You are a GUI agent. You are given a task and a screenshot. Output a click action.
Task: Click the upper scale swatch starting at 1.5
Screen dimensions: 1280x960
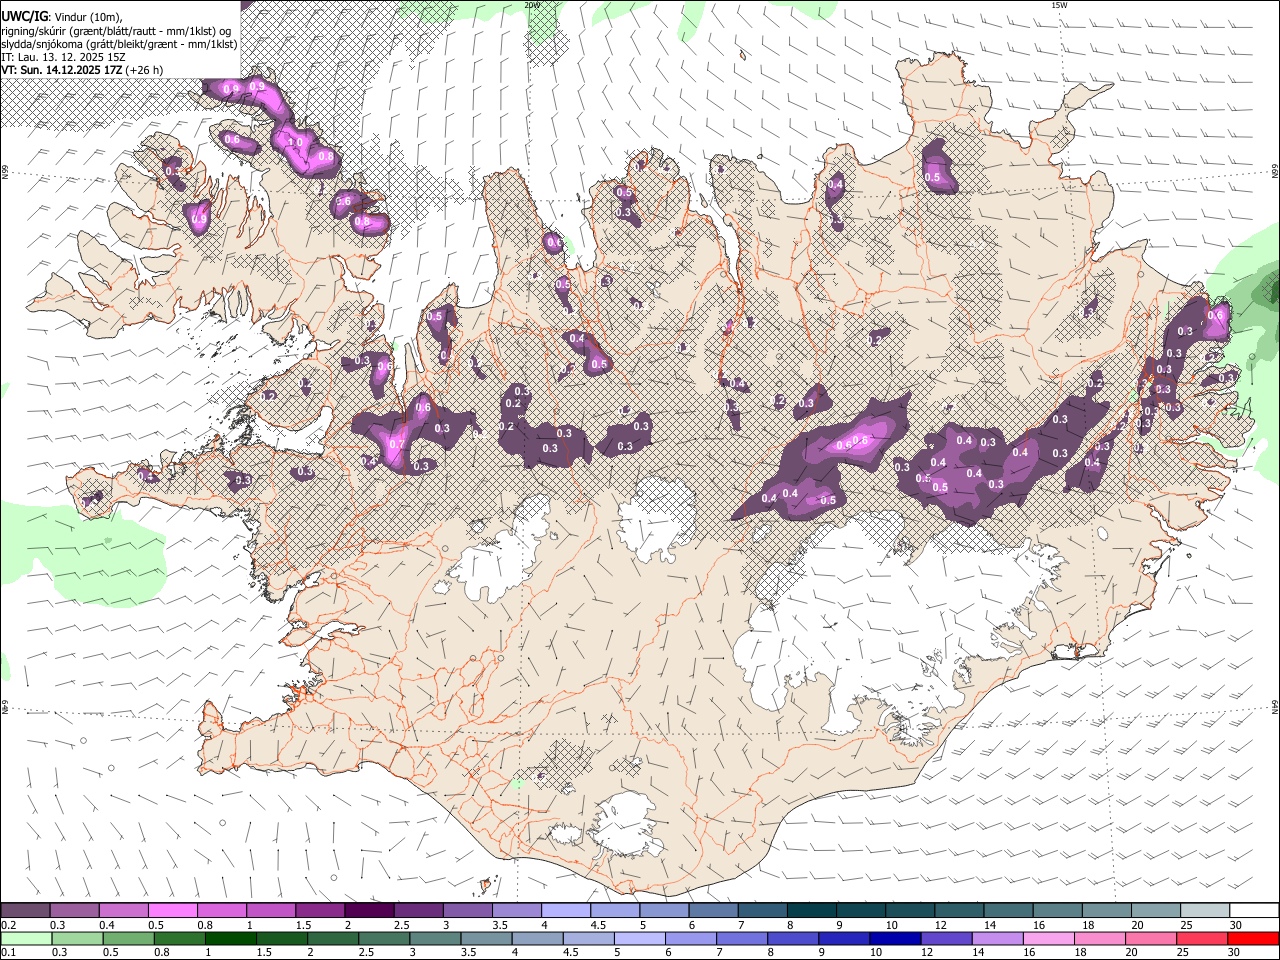(x=320, y=910)
